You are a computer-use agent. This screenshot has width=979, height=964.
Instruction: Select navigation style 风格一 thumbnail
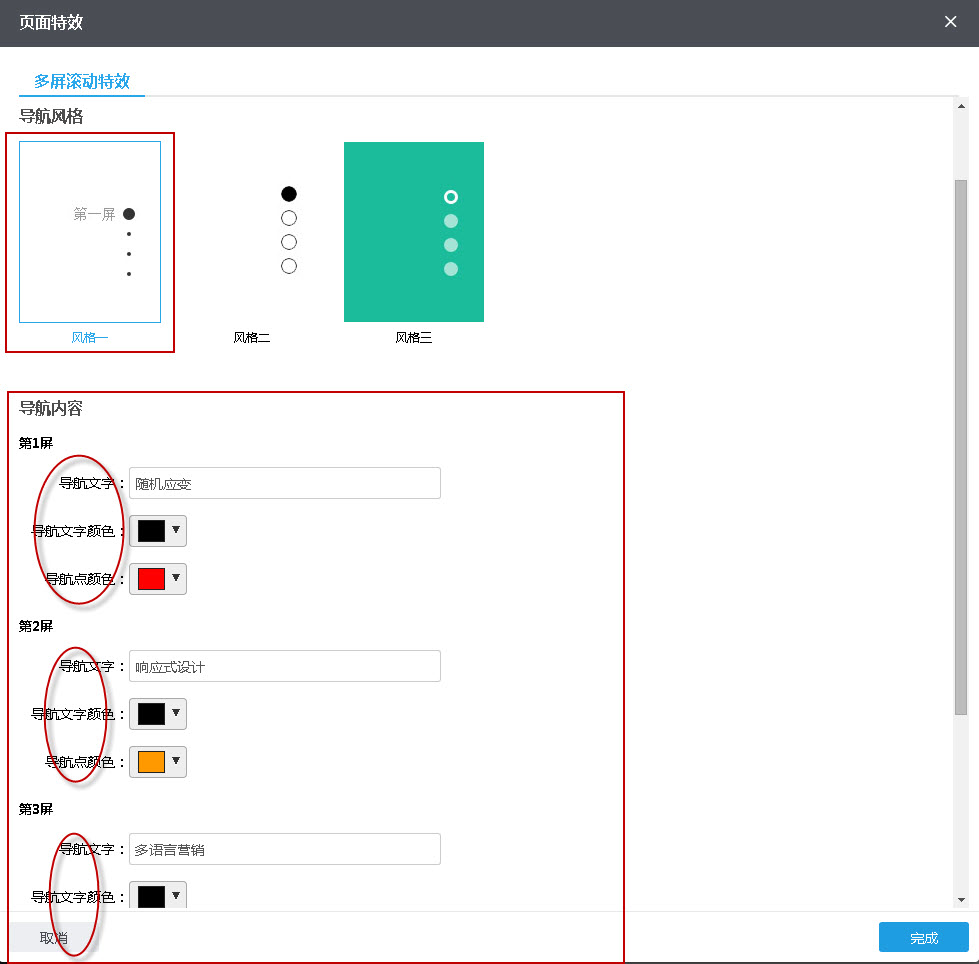tap(90, 231)
